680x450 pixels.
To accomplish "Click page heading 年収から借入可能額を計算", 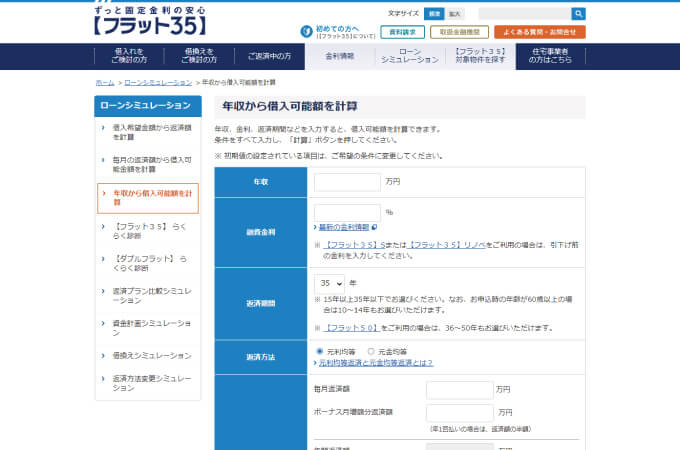I will [x=290, y=106].
